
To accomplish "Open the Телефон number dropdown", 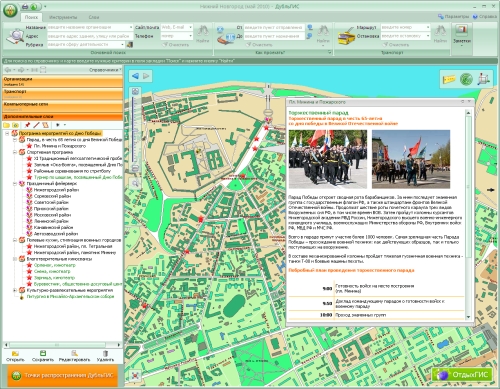I will 190,36.
